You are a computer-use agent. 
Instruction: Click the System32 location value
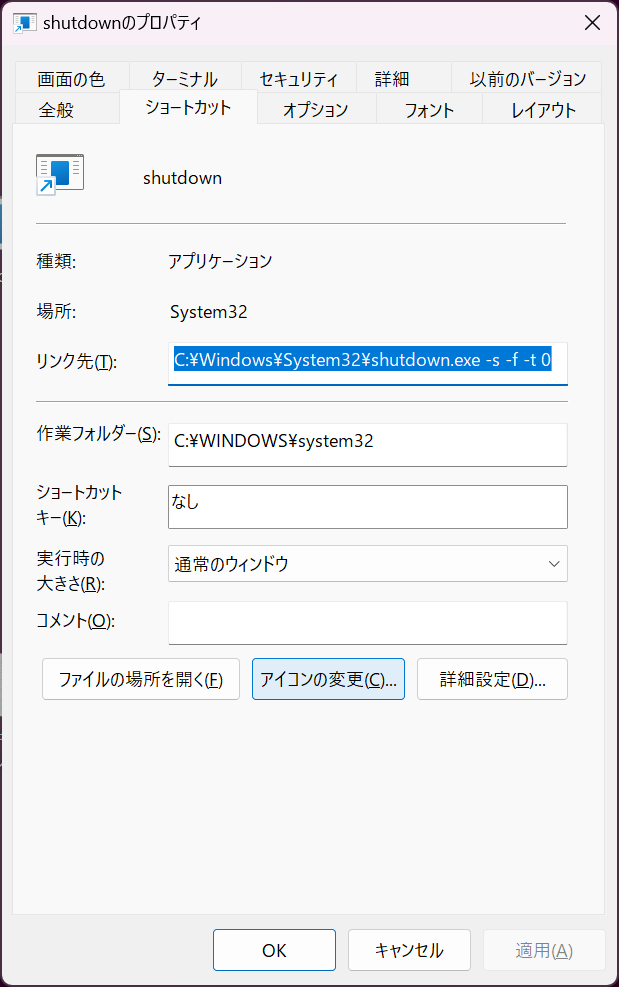(208, 312)
